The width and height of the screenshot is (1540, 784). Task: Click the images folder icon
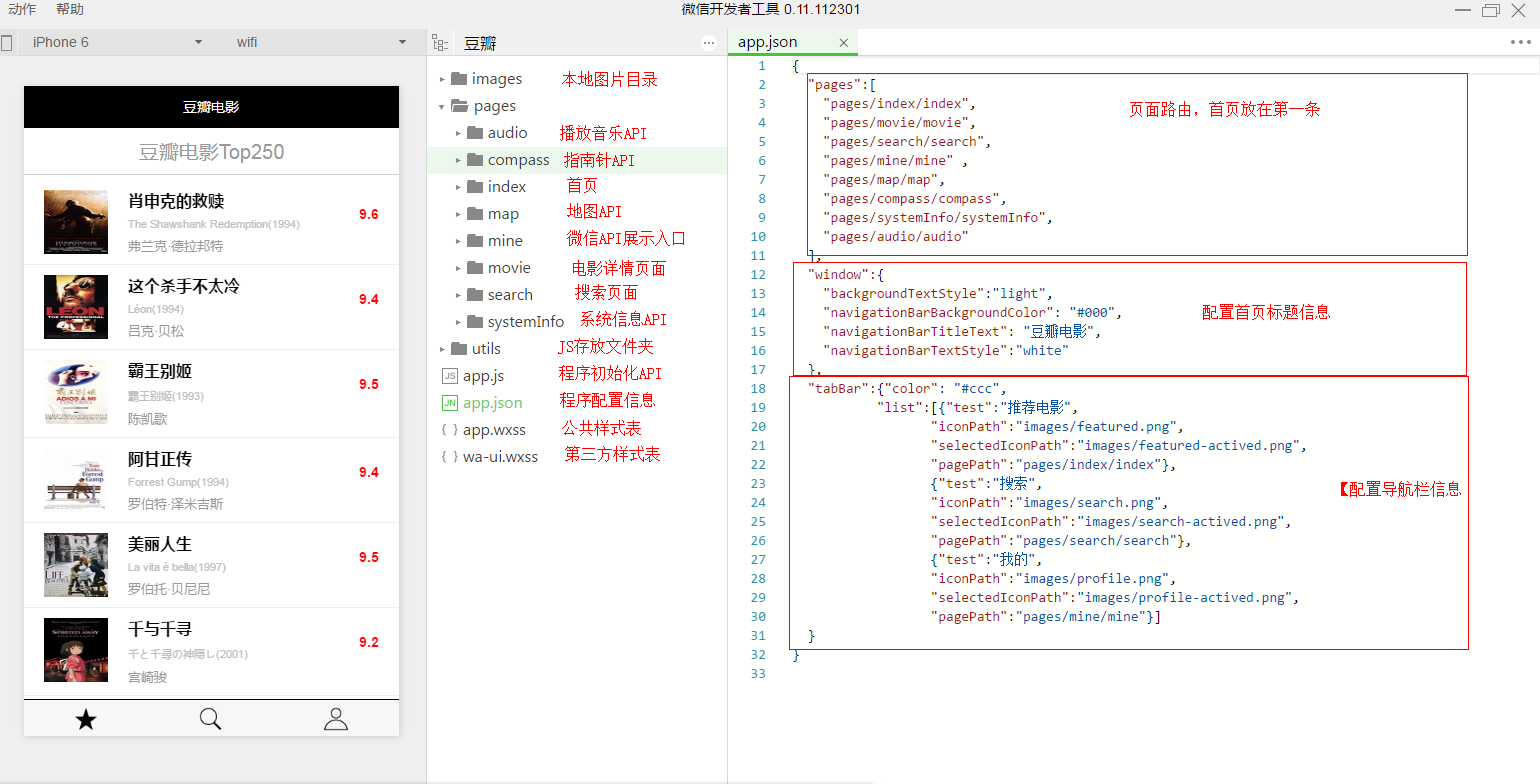[x=459, y=79]
